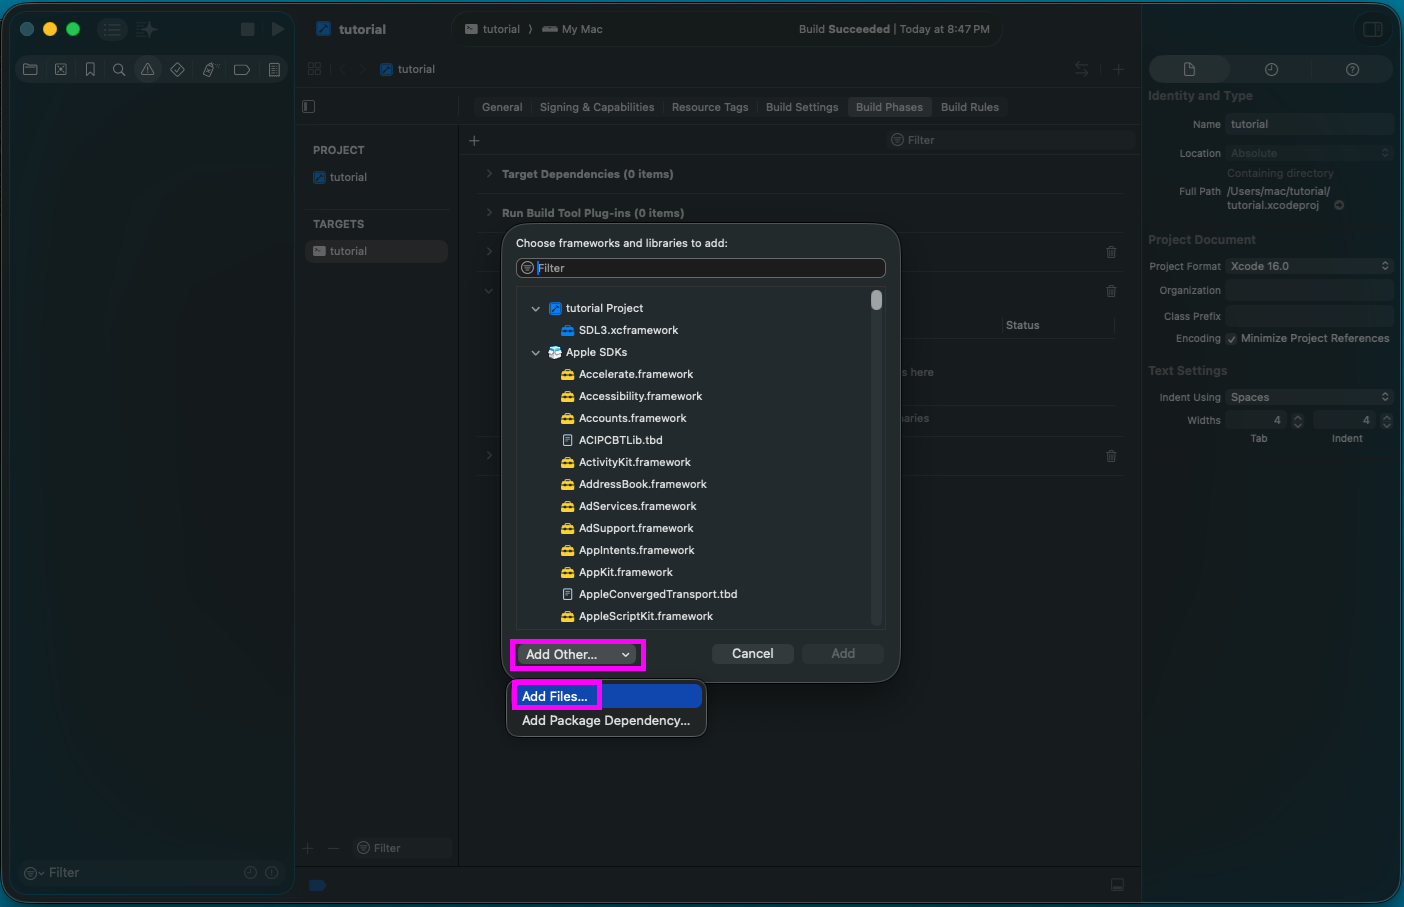Click the add build phase plus icon
The height and width of the screenshot is (907, 1404).
[x=474, y=140]
